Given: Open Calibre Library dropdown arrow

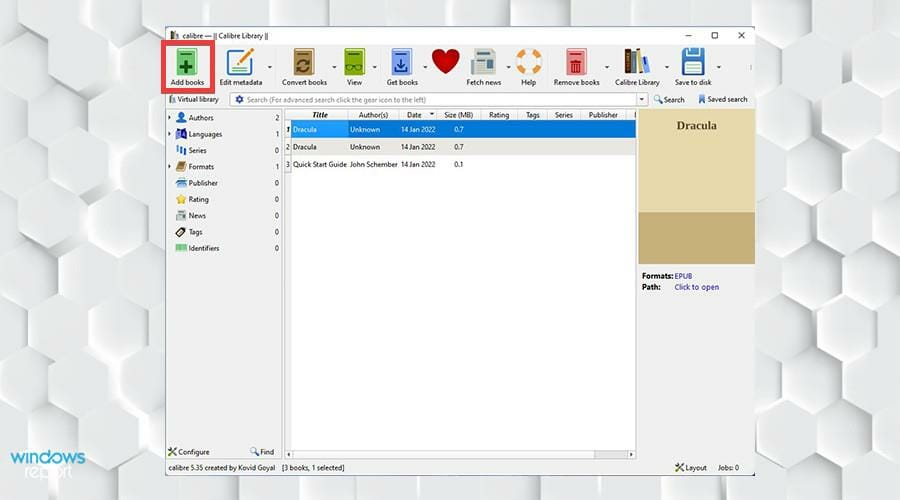Looking at the screenshot, I should point(666,67).
